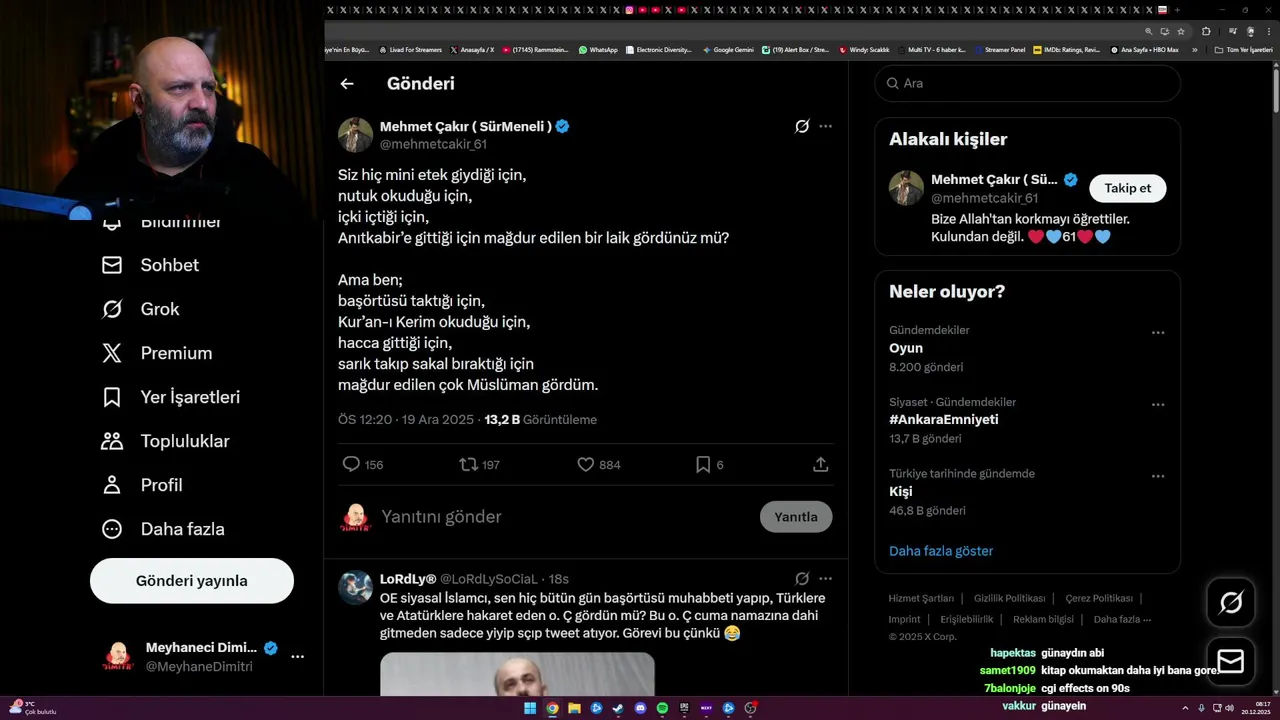Like the post with 884 likes

tap(586, 464)
